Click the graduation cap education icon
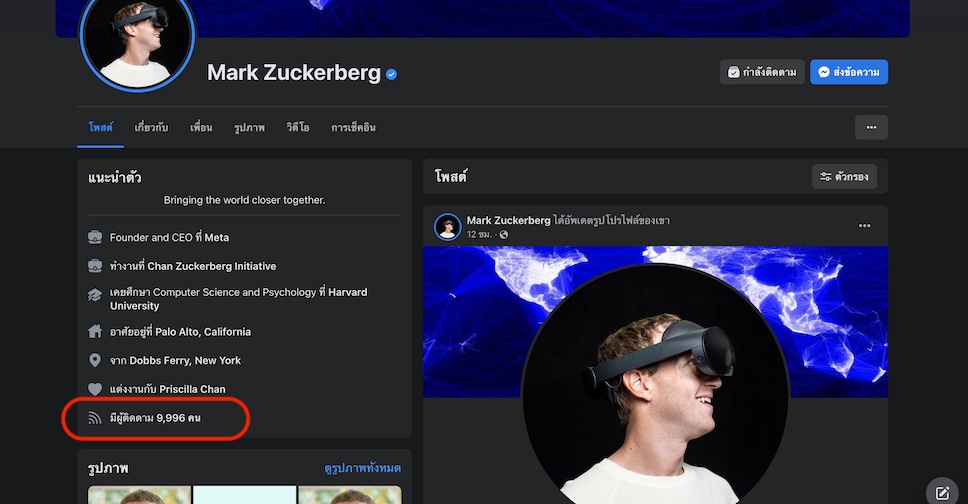This screenshot has width=968, height=504. (x=95, y=294)
